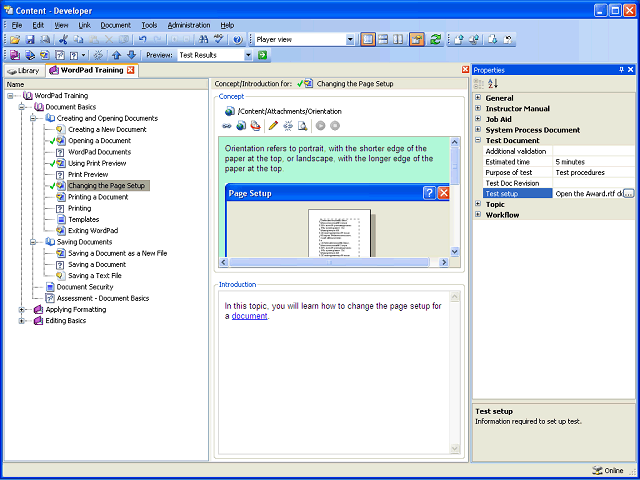Follow the document link in Introduction
The width and height of the screenshot is (640, 480).
[249, 316]
